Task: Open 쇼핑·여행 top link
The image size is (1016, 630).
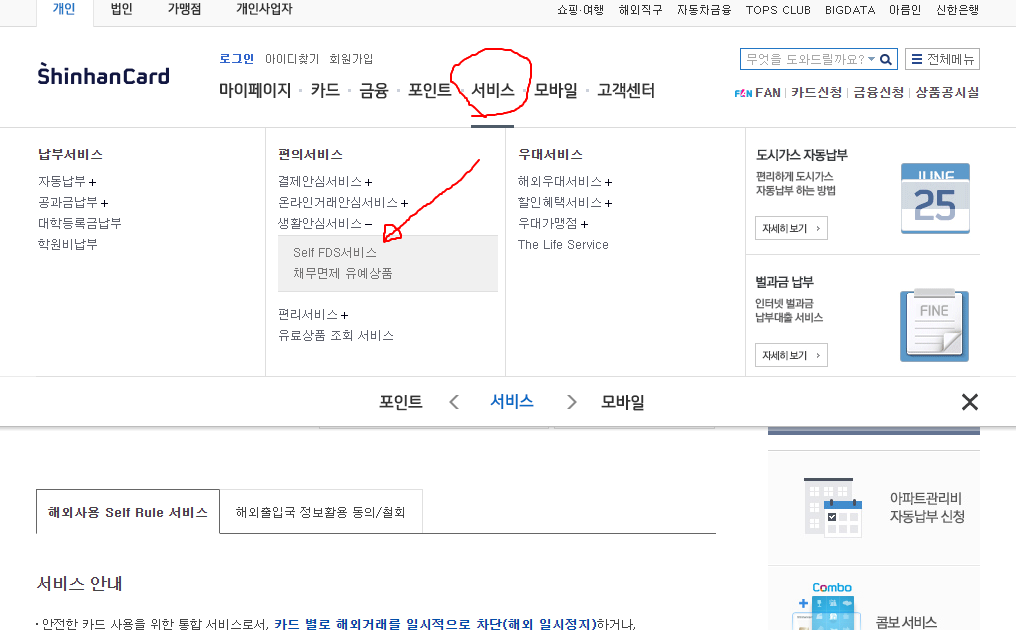Action: click(581, 10)
